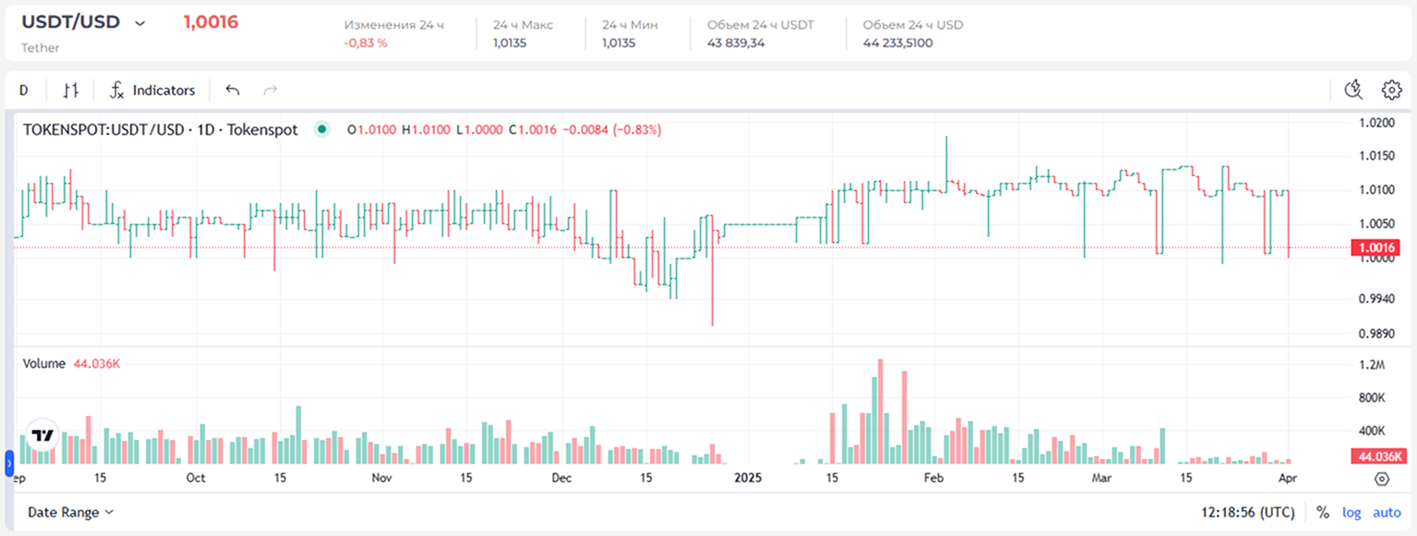
Task: Open the Date Range dropdown
Action: [x=70, y=512]
